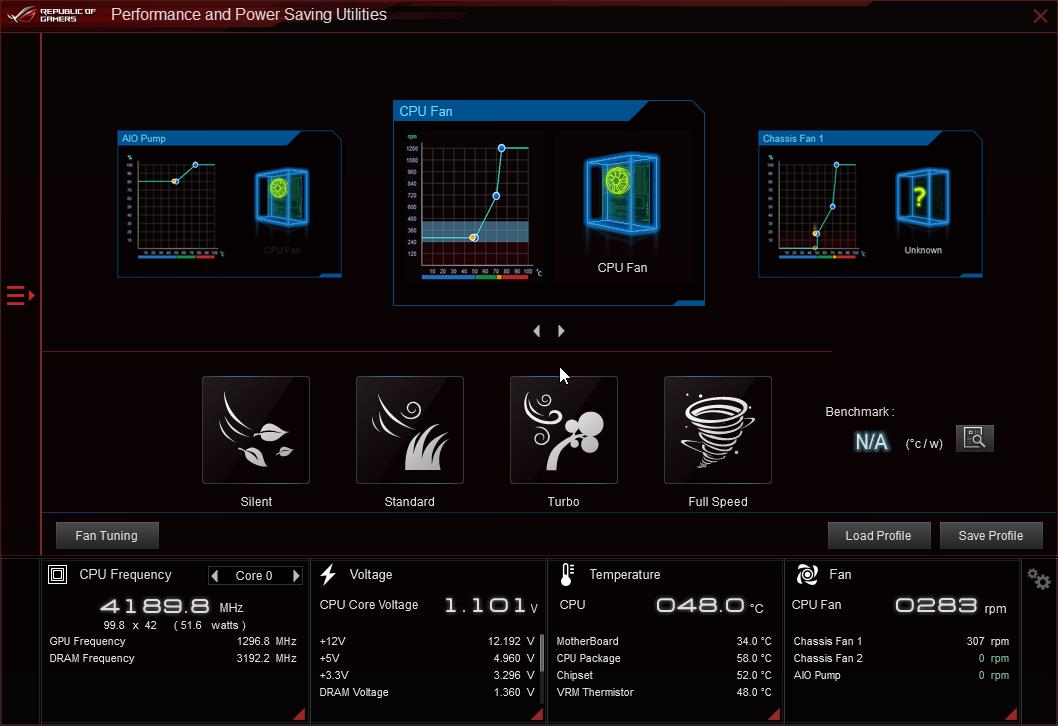The height and width of the screenshot is (726, 1058).
Task: Open the monitor settings gear icon
Action: (x=1039, y=579)
